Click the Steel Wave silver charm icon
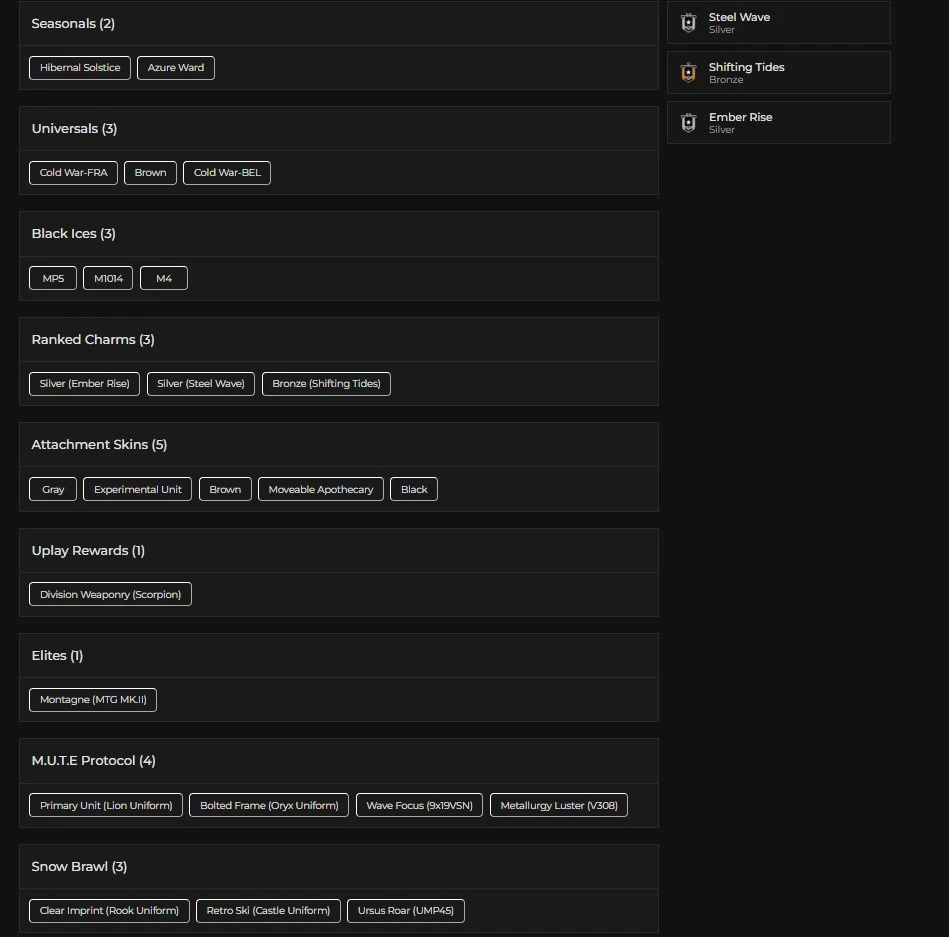 [688, 23]
